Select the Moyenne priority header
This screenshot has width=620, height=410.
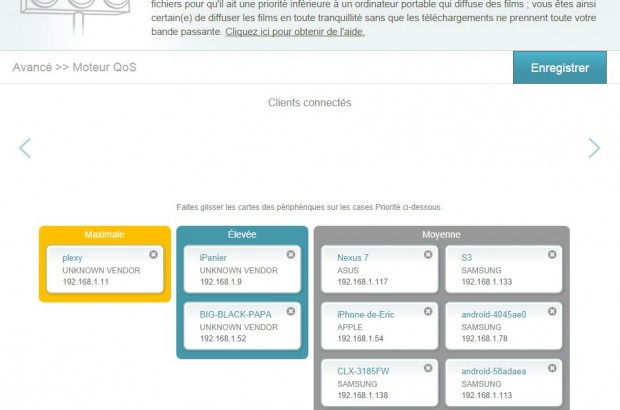tap(441, 234)
